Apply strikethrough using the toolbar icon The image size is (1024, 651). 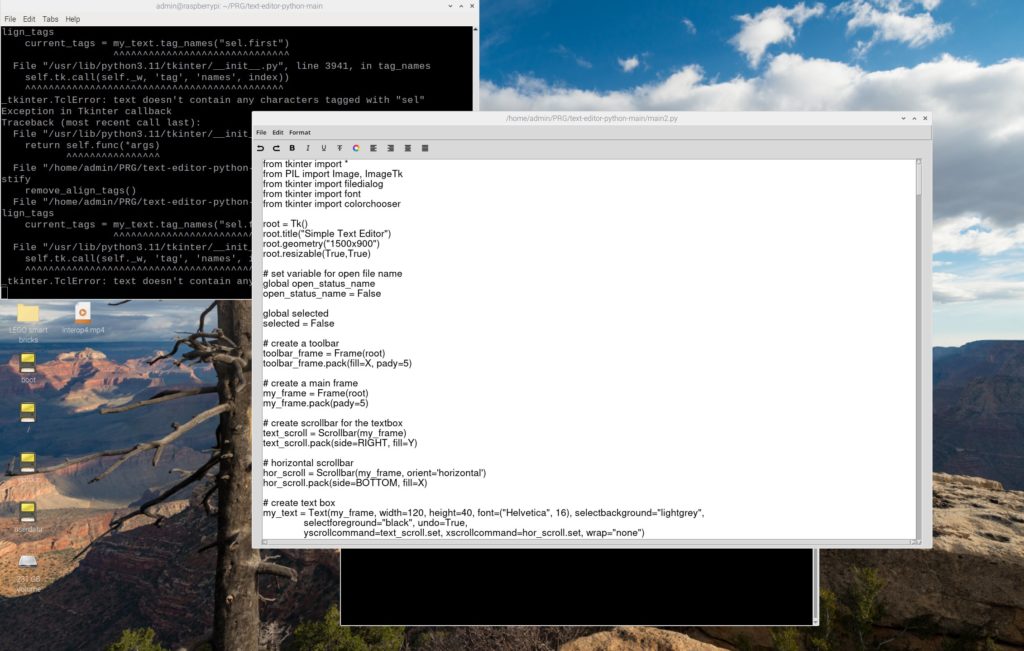click(340, 148)
